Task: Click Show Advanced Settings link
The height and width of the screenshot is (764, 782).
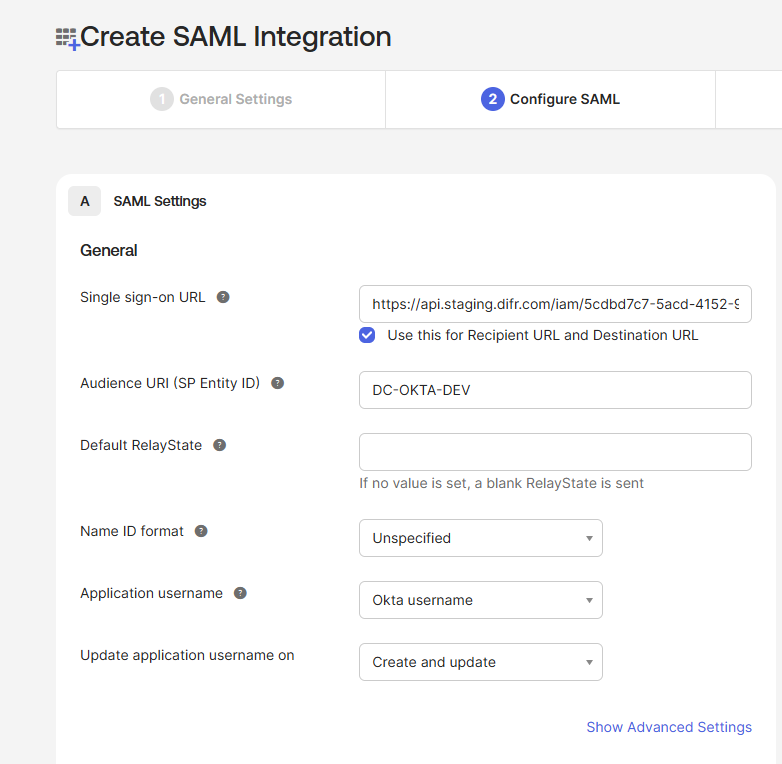Action: tap(668, 727)
